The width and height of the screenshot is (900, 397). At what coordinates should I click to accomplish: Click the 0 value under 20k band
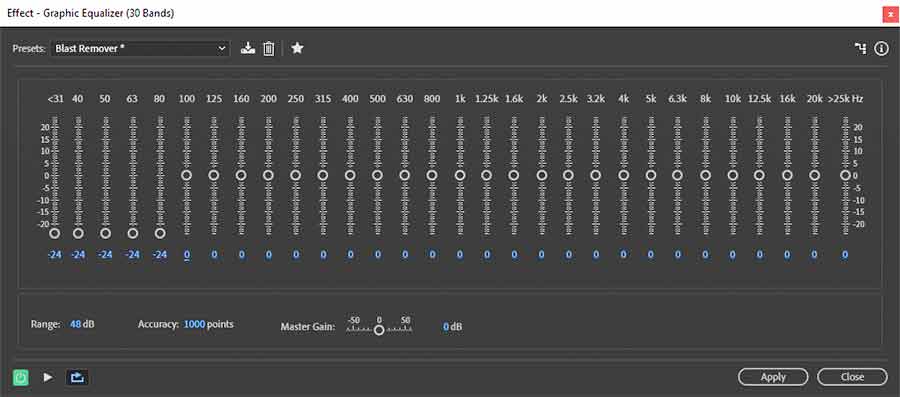click(x=814, y=255)
